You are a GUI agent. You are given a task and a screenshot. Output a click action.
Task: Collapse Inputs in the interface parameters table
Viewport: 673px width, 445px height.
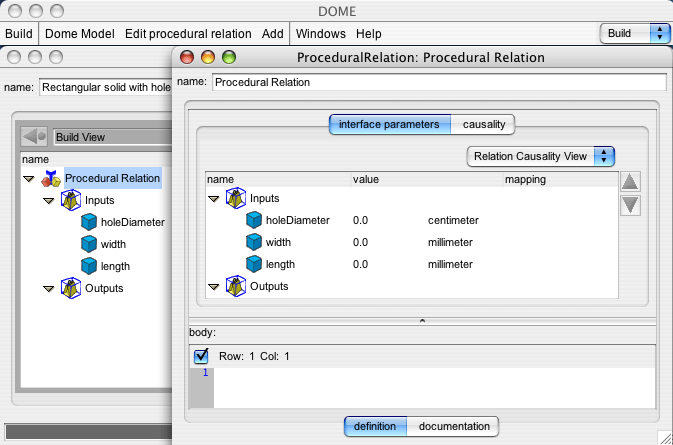click(x=213, y=199)
